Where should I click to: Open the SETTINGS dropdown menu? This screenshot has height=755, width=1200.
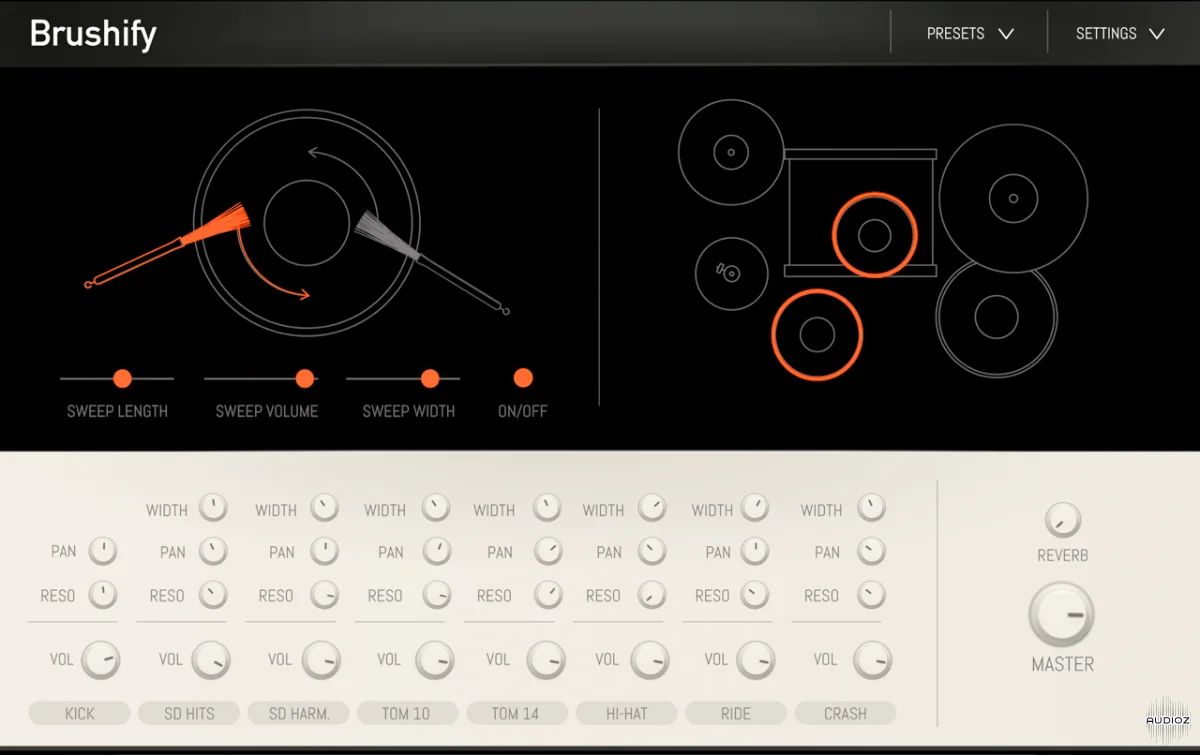1120,33
